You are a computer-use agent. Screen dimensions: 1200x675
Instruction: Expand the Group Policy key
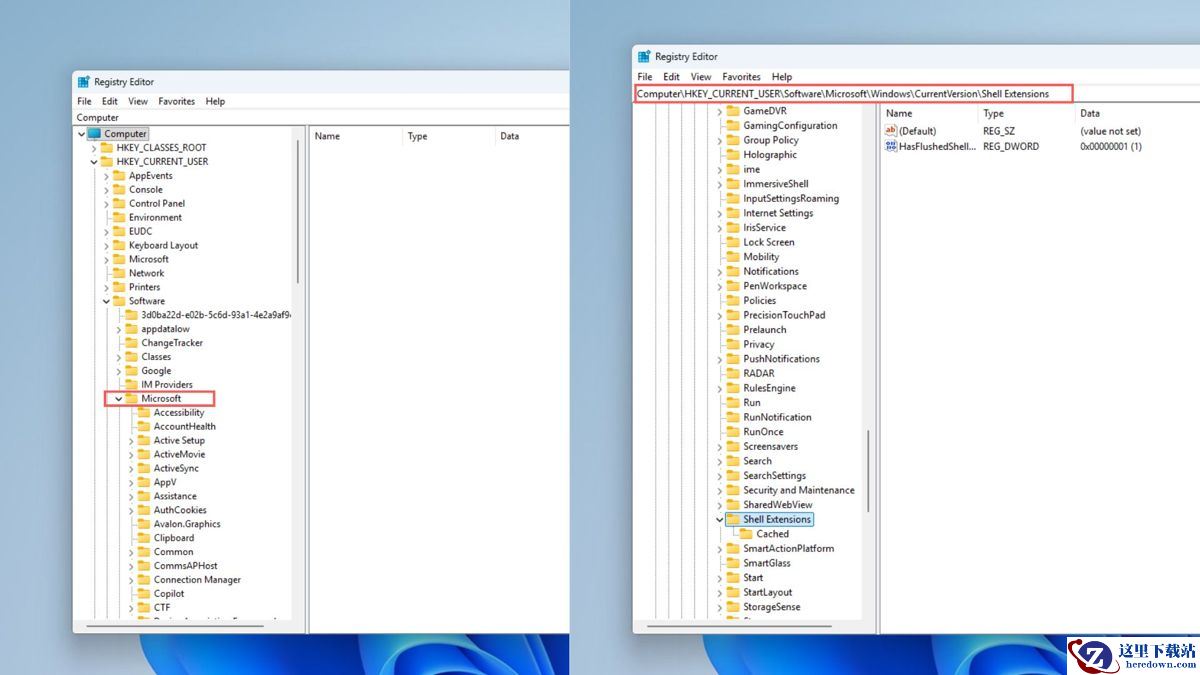719,141
